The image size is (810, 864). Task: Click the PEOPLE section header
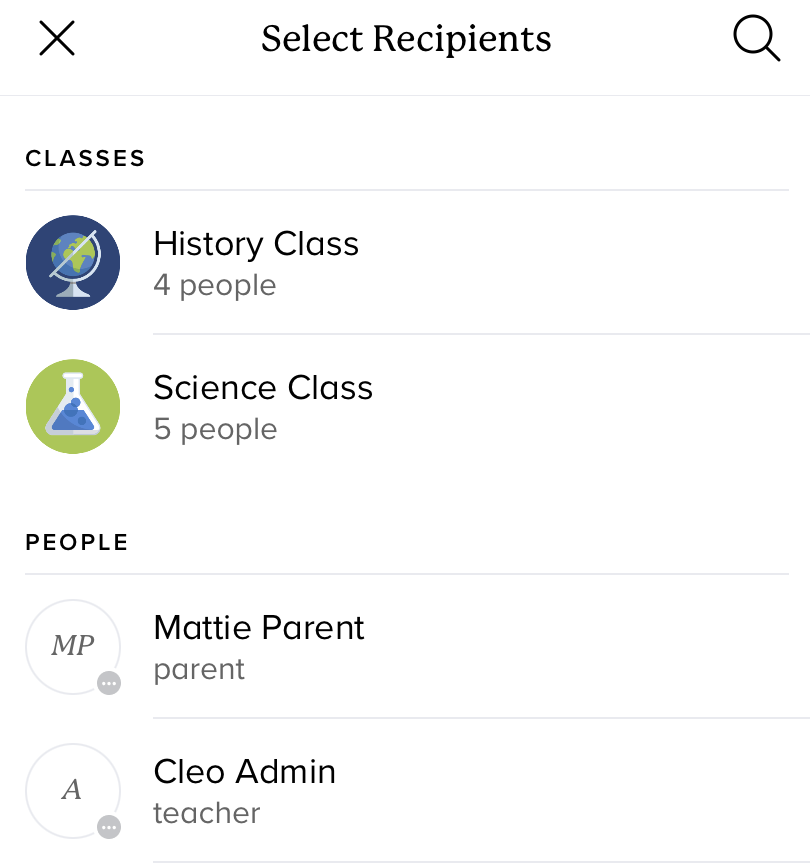[x=77, y=542]
